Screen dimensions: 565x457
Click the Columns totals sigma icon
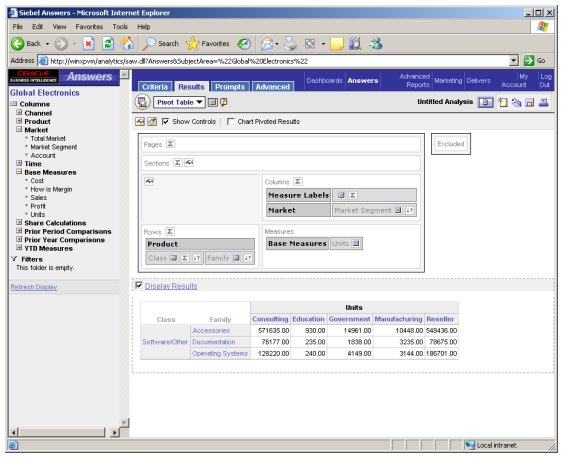[x=298, y=182]
